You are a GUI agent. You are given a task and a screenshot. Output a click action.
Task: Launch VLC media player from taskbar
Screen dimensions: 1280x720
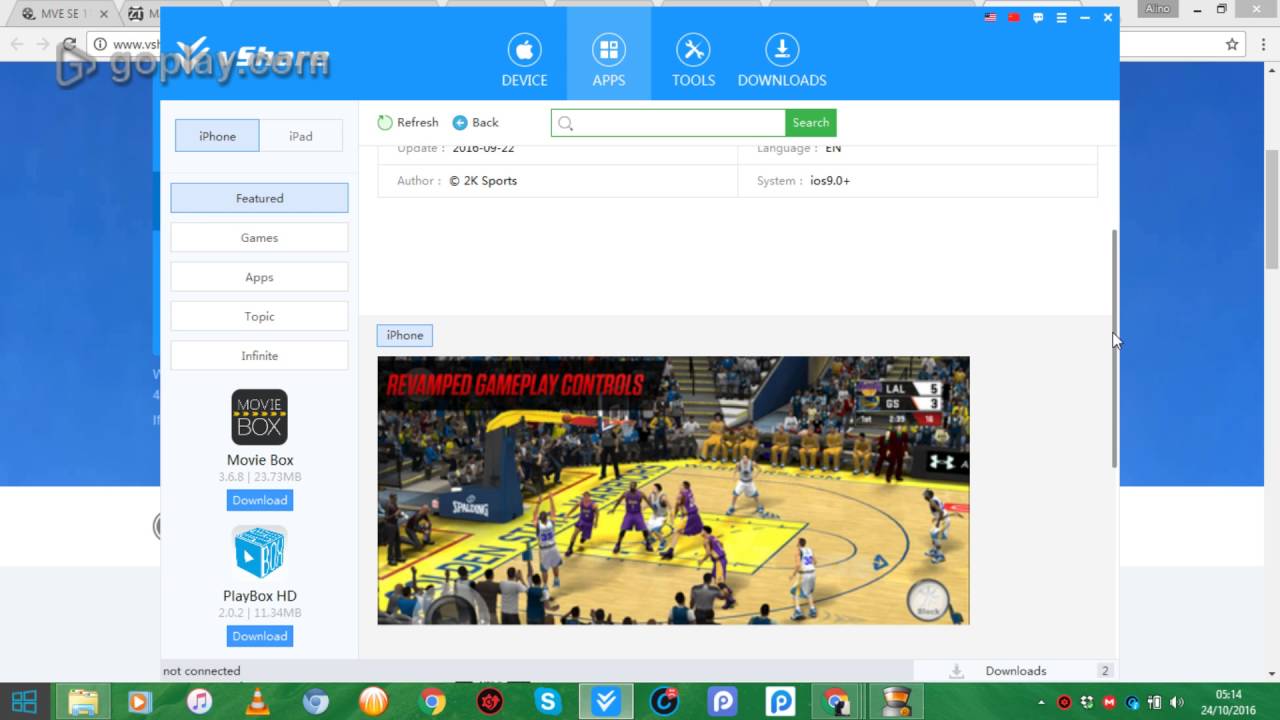257,702
